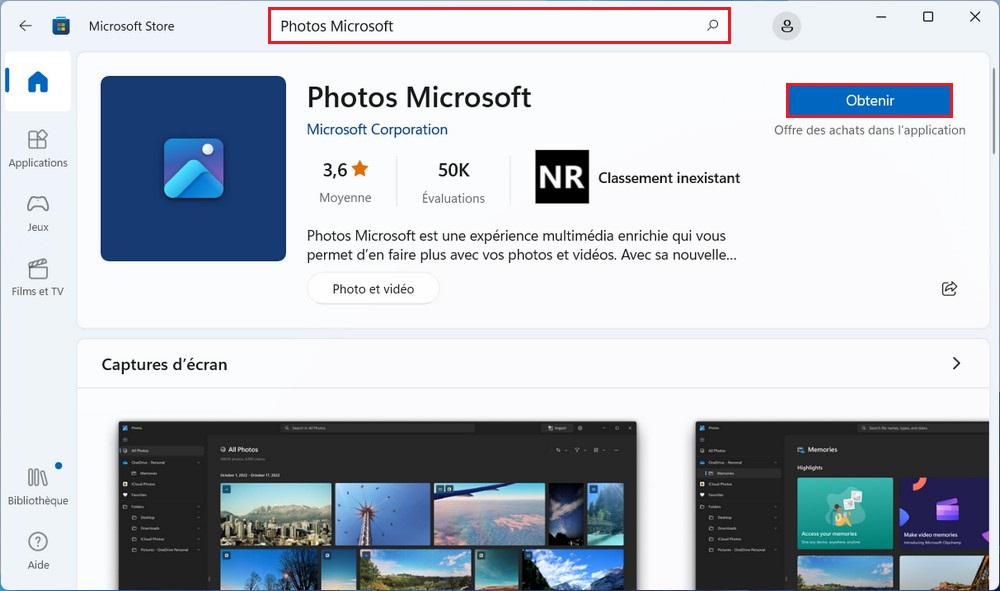Click the share icon
The width and height of the screenshot is (1000, 591).
[x=949, y=289]
